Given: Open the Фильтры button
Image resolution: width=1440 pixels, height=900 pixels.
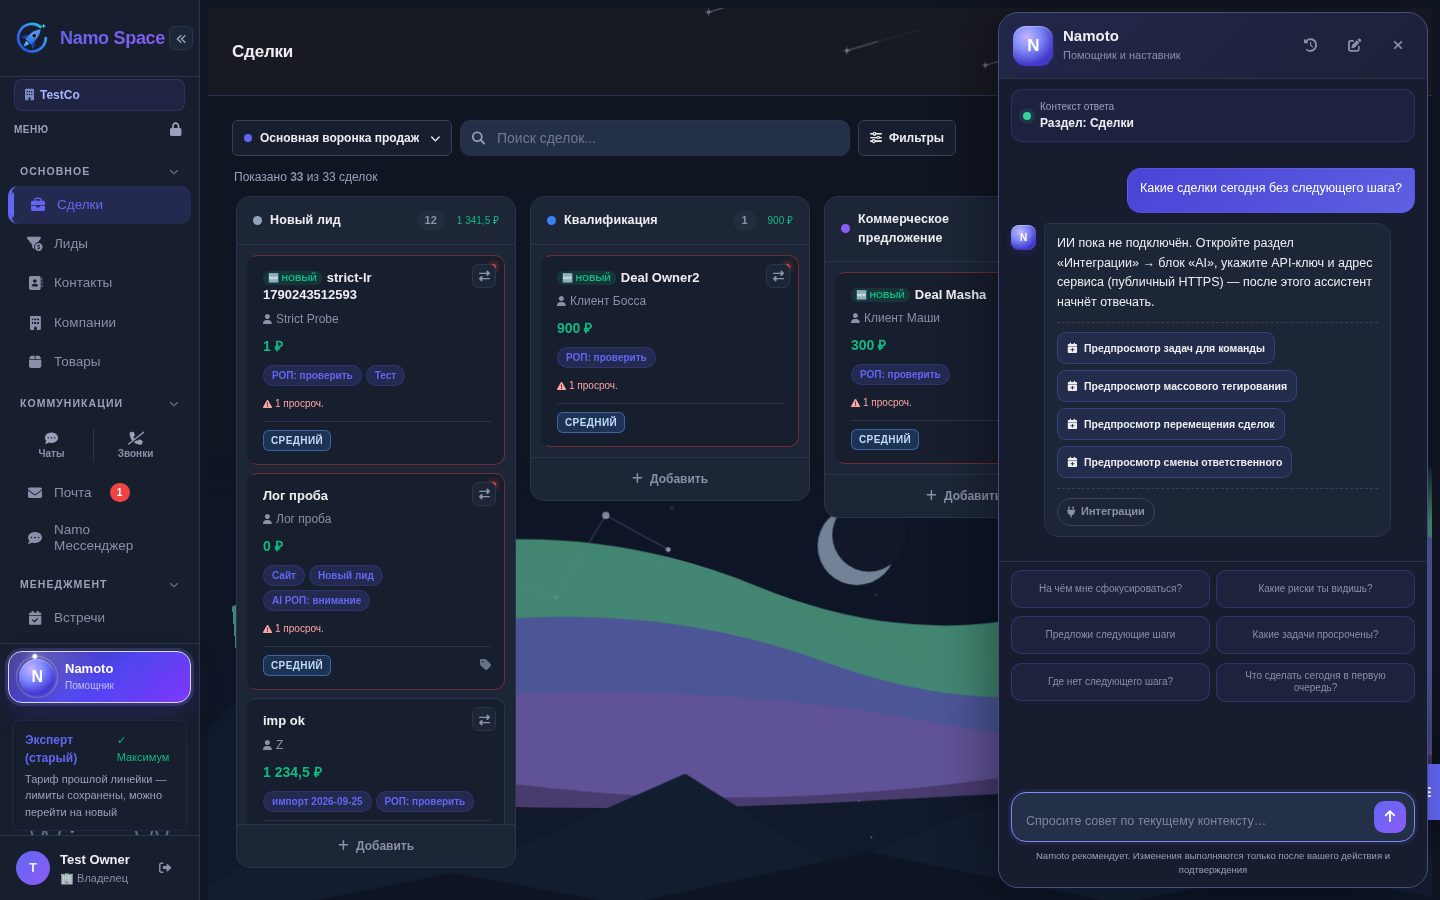Looking at the screenshot, I should coord(907,138).
